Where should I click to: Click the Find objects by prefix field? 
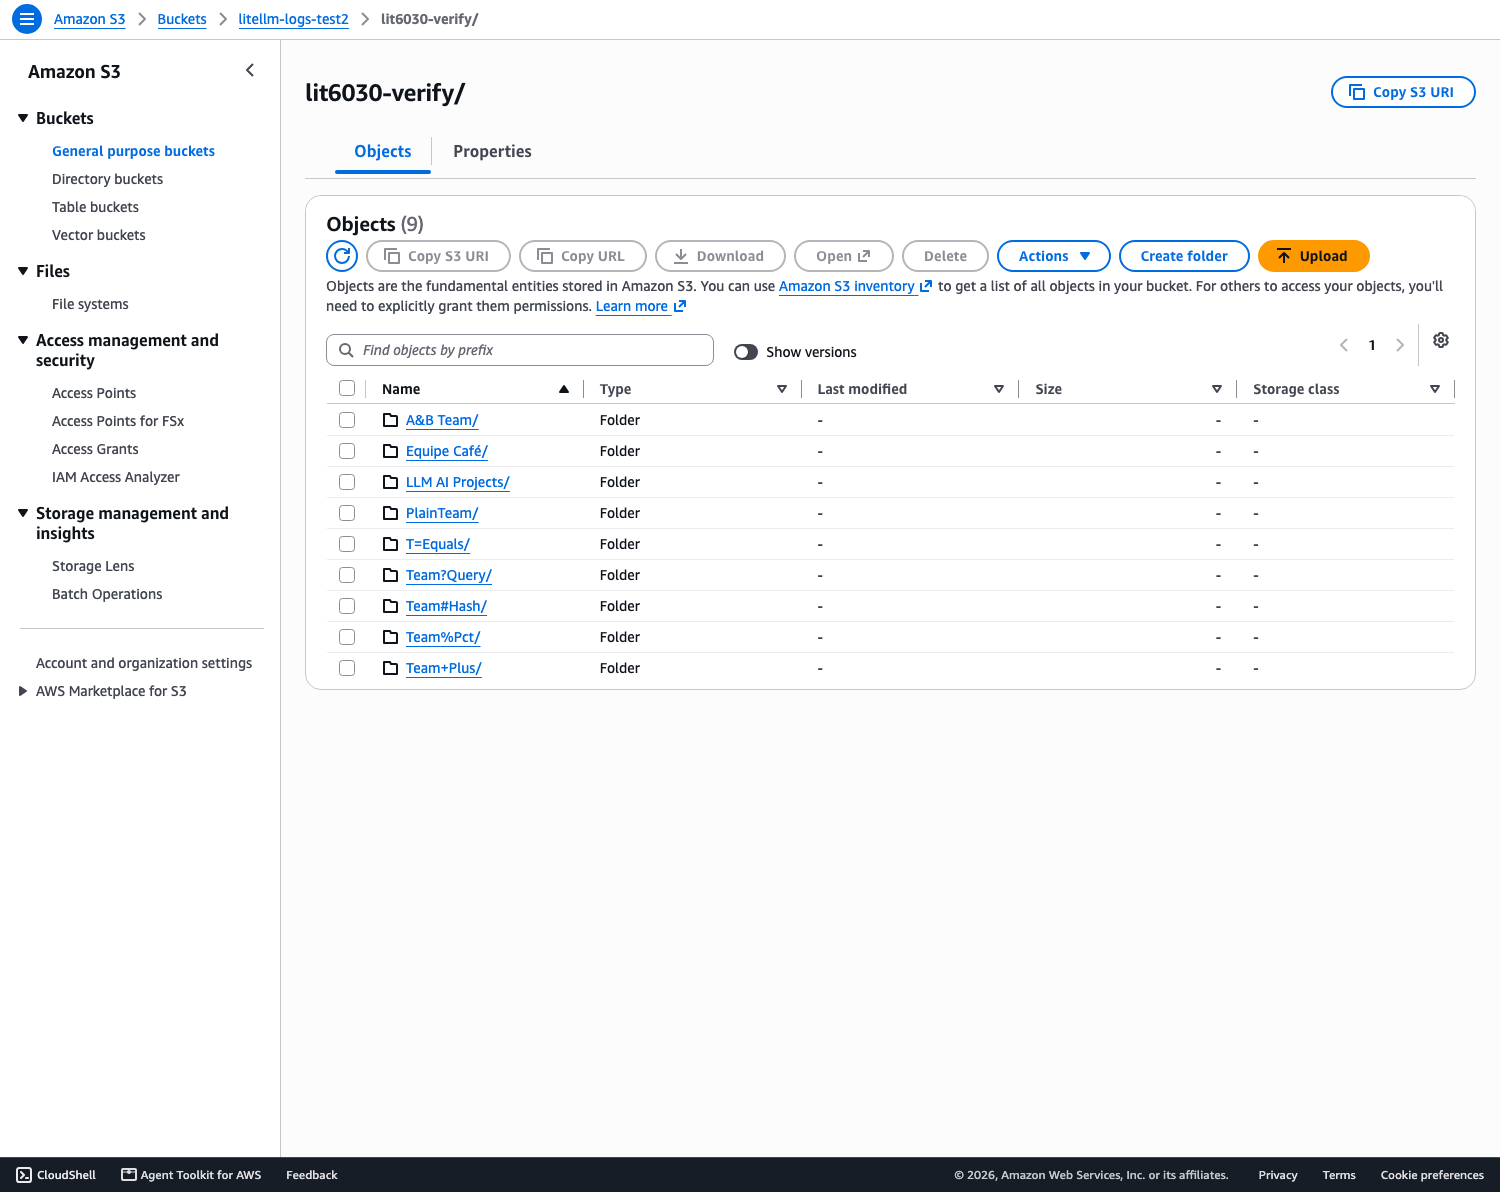click(520, 350)
